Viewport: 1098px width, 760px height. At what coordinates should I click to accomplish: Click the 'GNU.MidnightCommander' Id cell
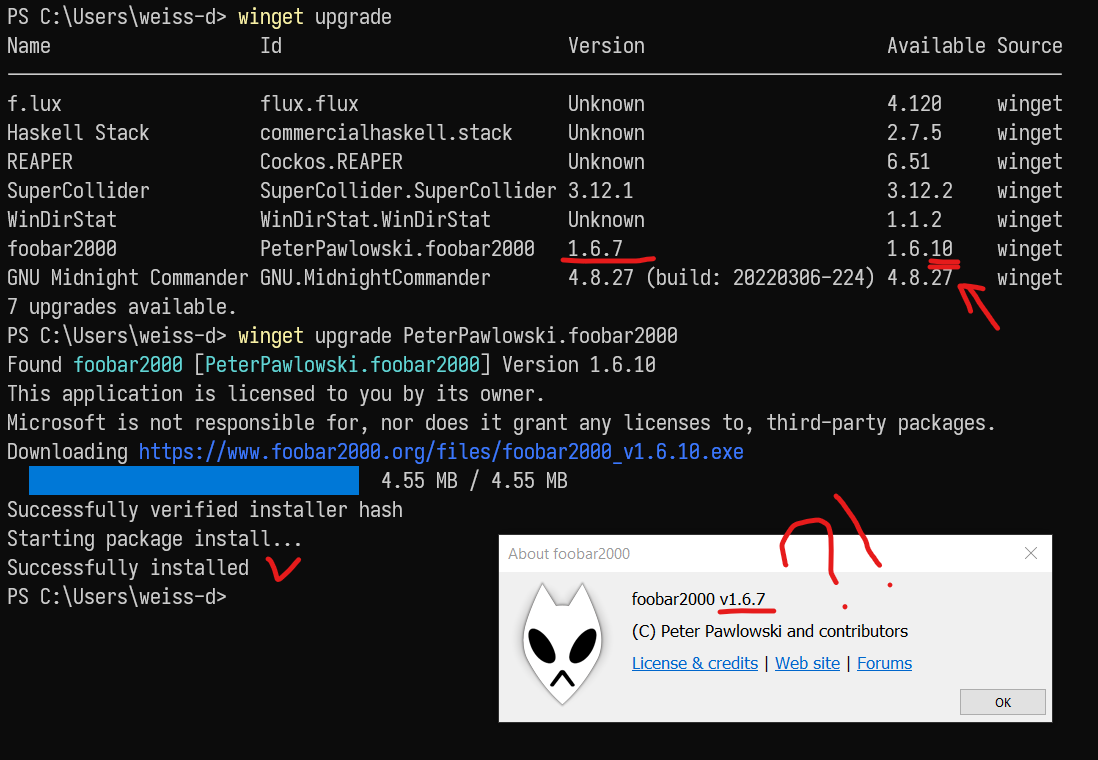tap(375, 278)
